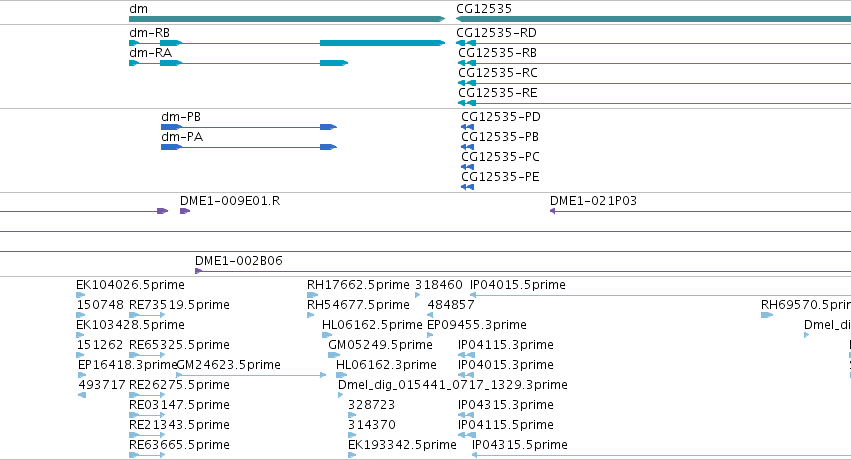Click the DME1-021P03 clone label
The image size is (851, 460).
pos(593,201)
